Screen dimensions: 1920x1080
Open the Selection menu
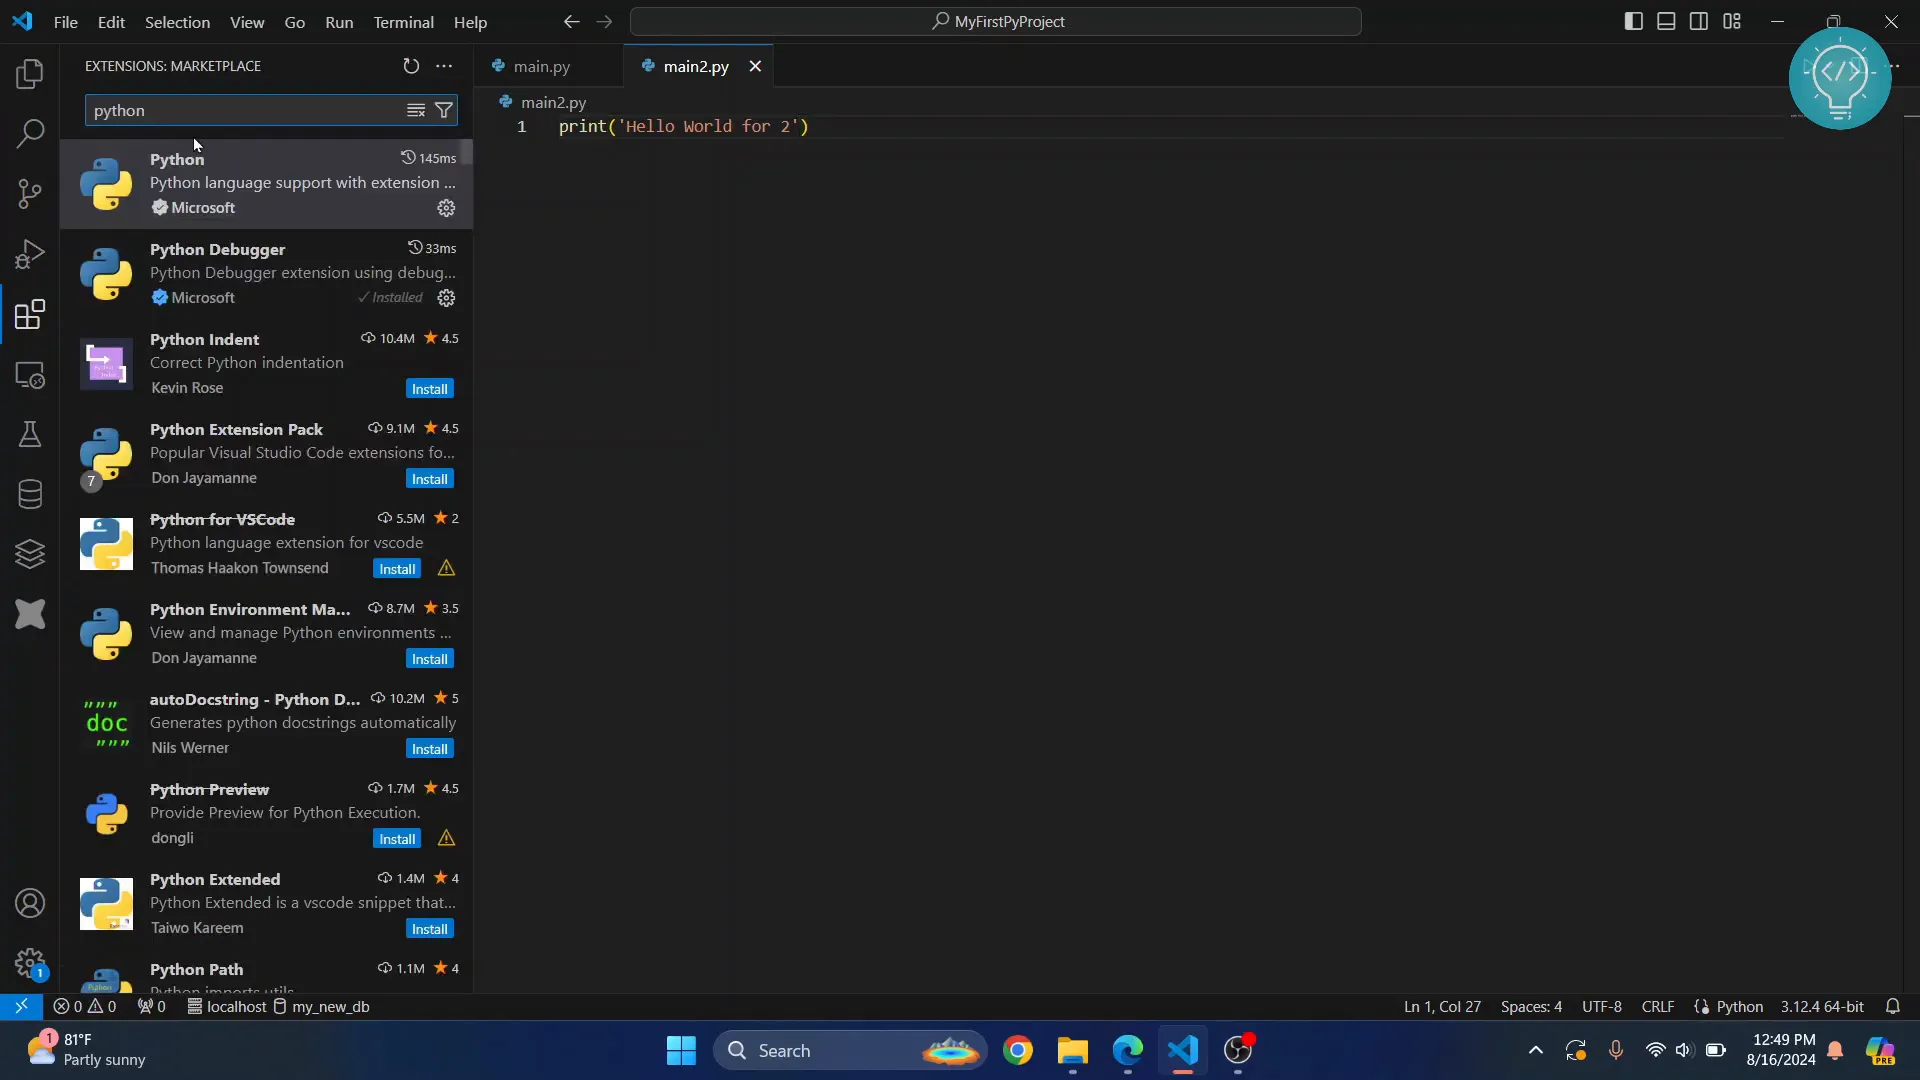tap(177, 22)
